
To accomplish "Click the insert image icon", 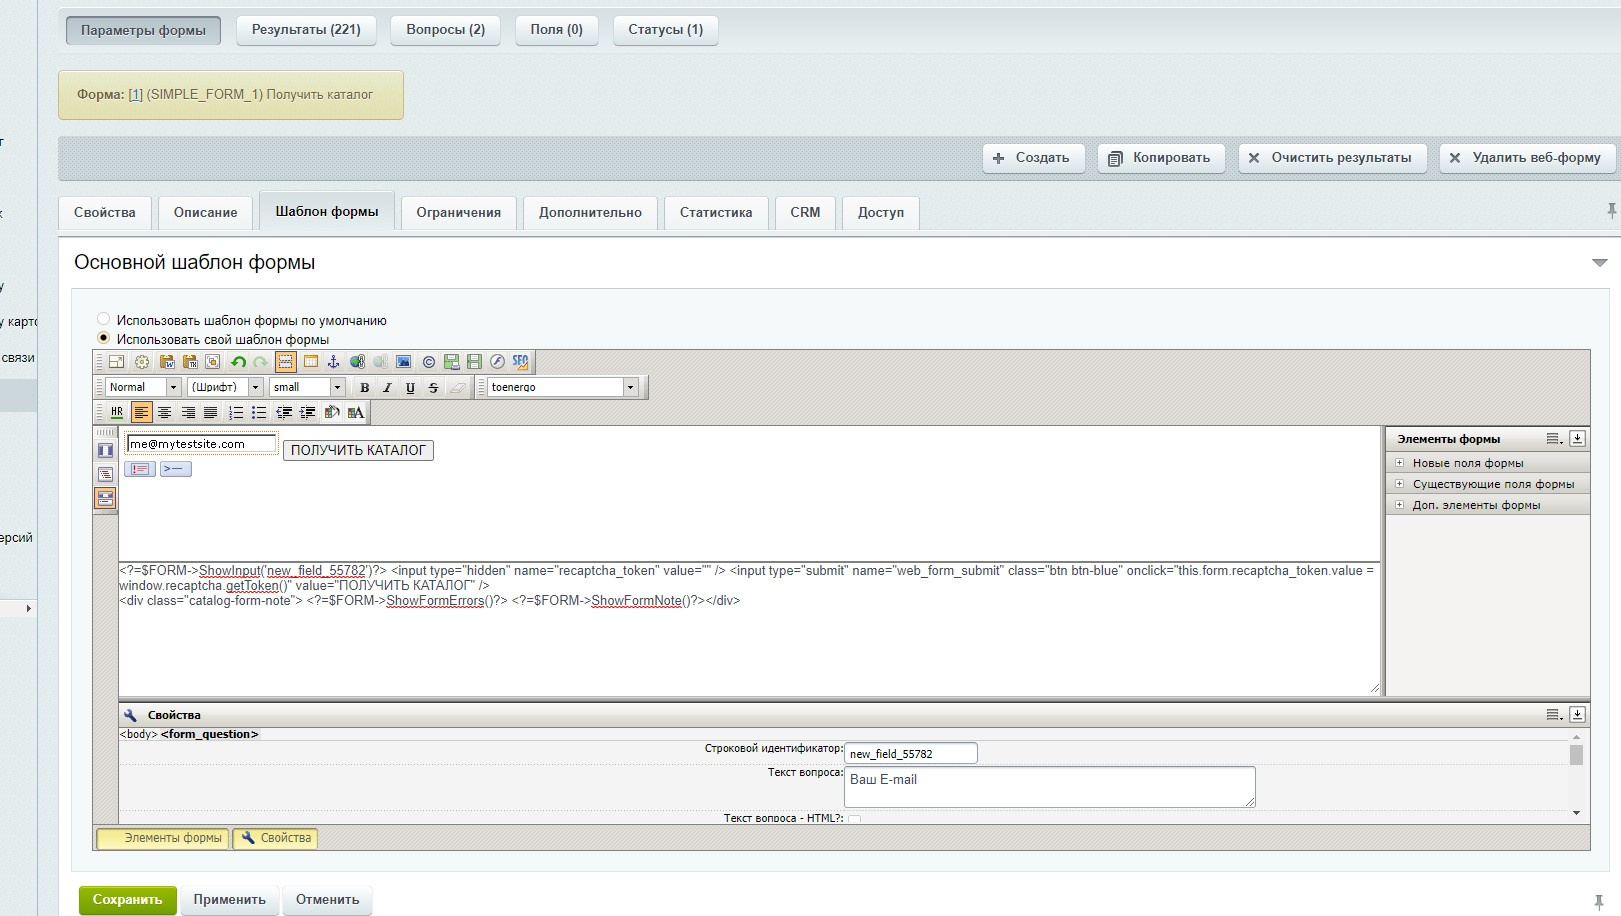I will pyautogui.click(x=403, y=362).
